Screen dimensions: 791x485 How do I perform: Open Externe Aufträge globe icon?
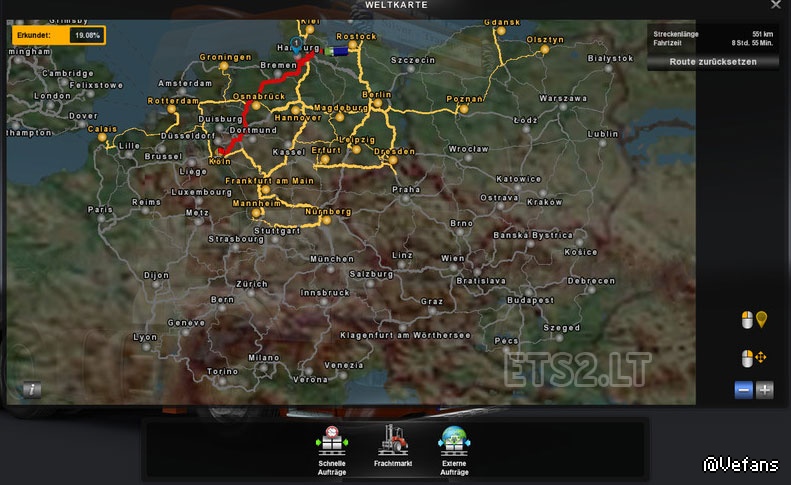pyautogui.click(x=454, y=441)
